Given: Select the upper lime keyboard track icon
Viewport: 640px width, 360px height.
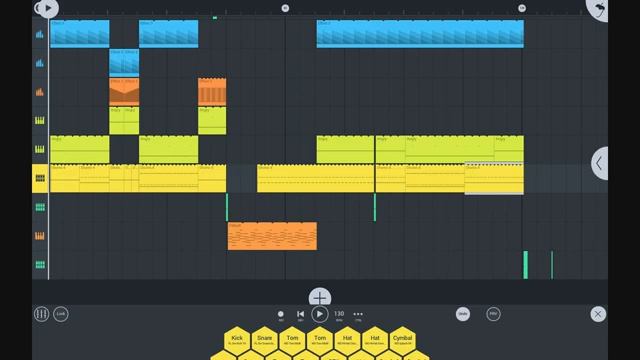Looking at the screenshot, I should (x=40, y=120).
